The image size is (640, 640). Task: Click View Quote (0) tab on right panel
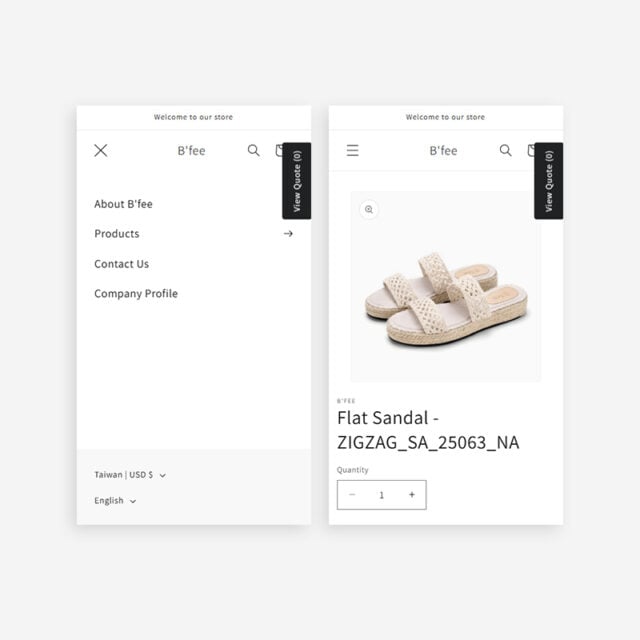[x=549, y=181]
